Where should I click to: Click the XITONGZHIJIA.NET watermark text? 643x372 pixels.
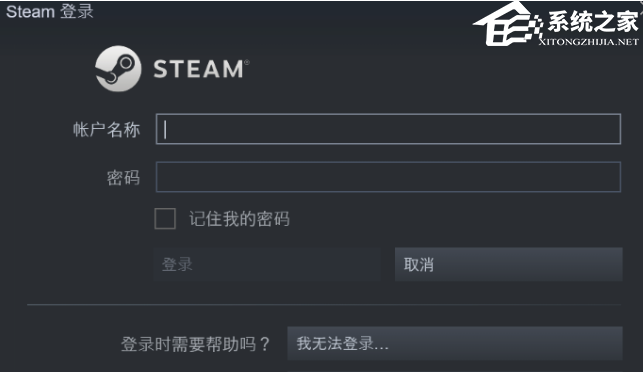click(x=589, y=42)
